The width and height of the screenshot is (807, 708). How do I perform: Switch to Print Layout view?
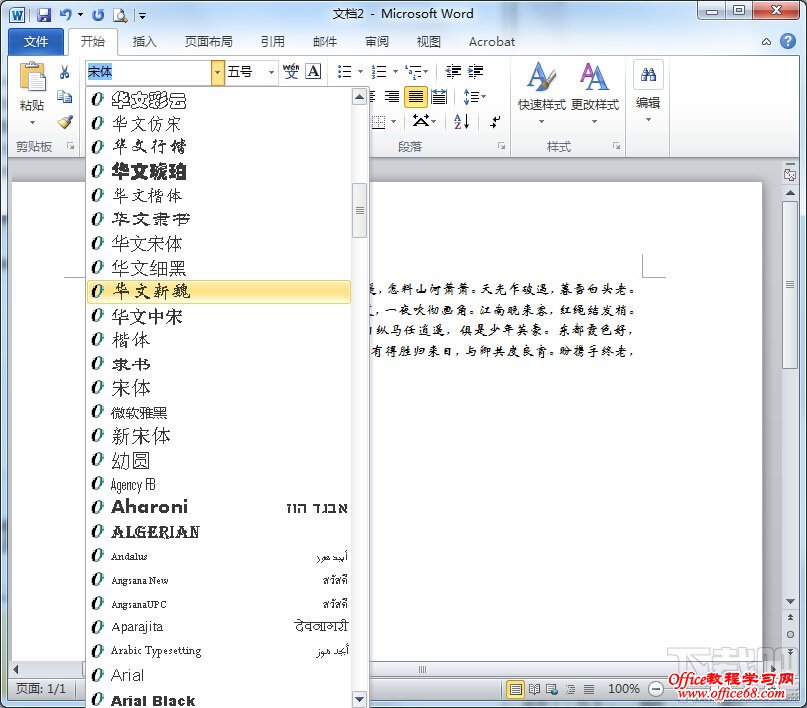point(515,689)
